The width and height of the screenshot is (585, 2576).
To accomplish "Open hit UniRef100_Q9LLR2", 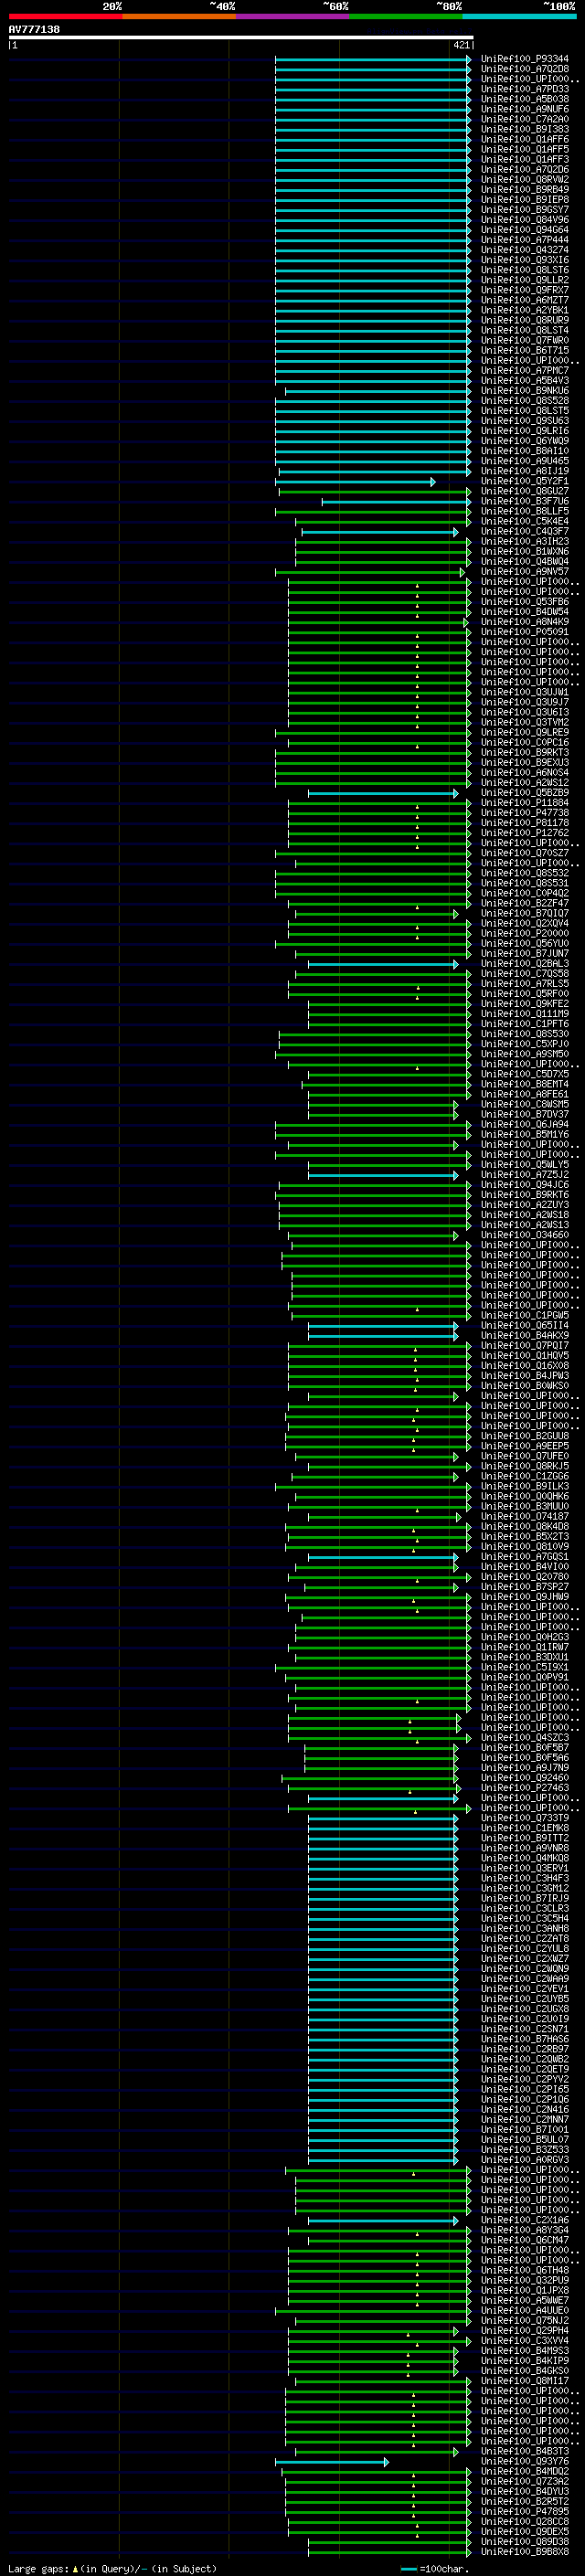I will pos(524,280).
